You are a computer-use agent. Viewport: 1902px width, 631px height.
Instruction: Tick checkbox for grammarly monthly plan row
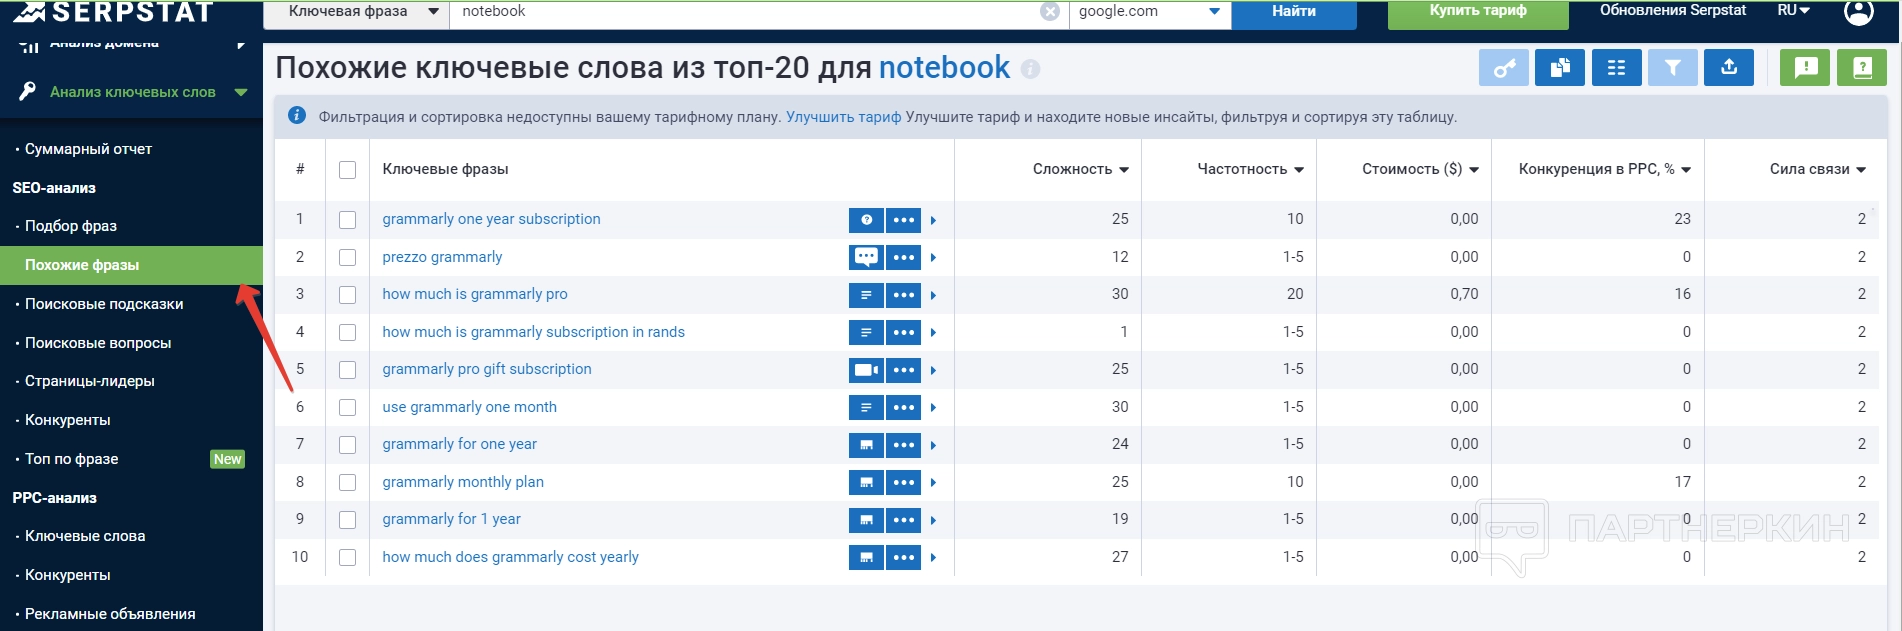347,483
